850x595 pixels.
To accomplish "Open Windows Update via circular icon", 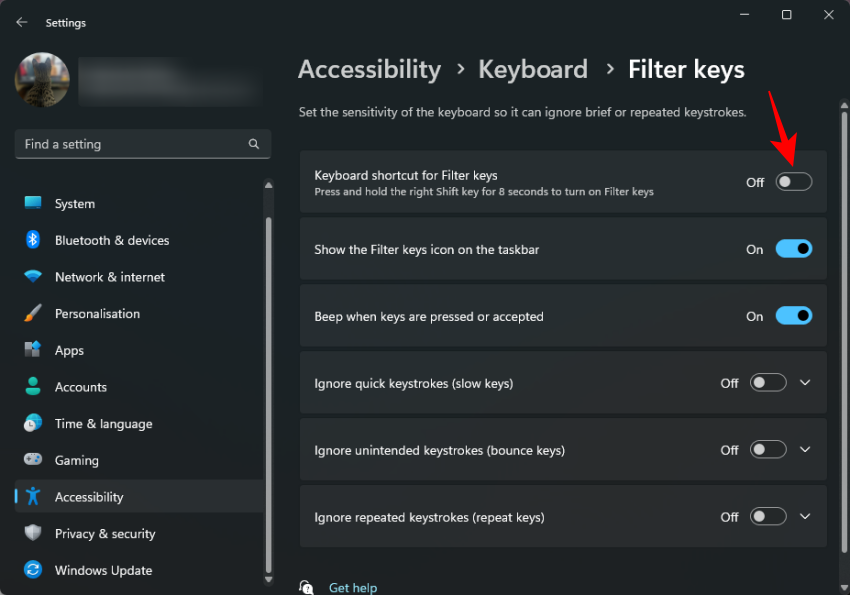I will (31, 570).
